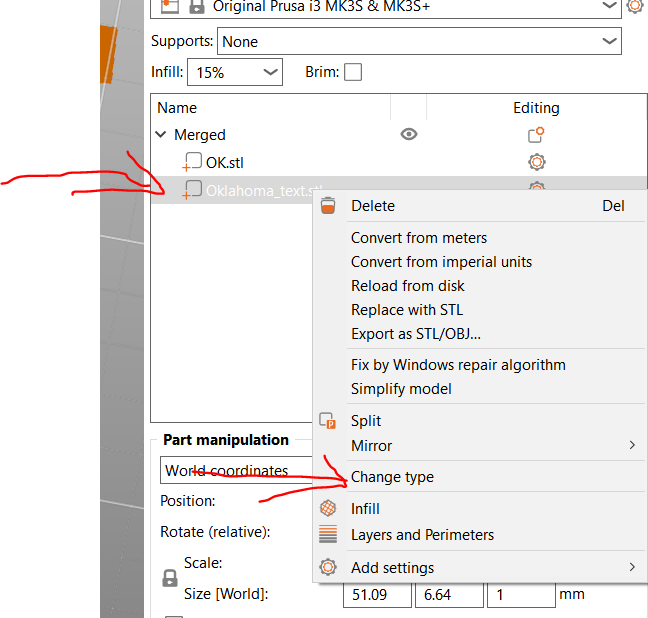Click the Infill pattern icon
The image size is (648, 618).
click(x=328, y=508)
